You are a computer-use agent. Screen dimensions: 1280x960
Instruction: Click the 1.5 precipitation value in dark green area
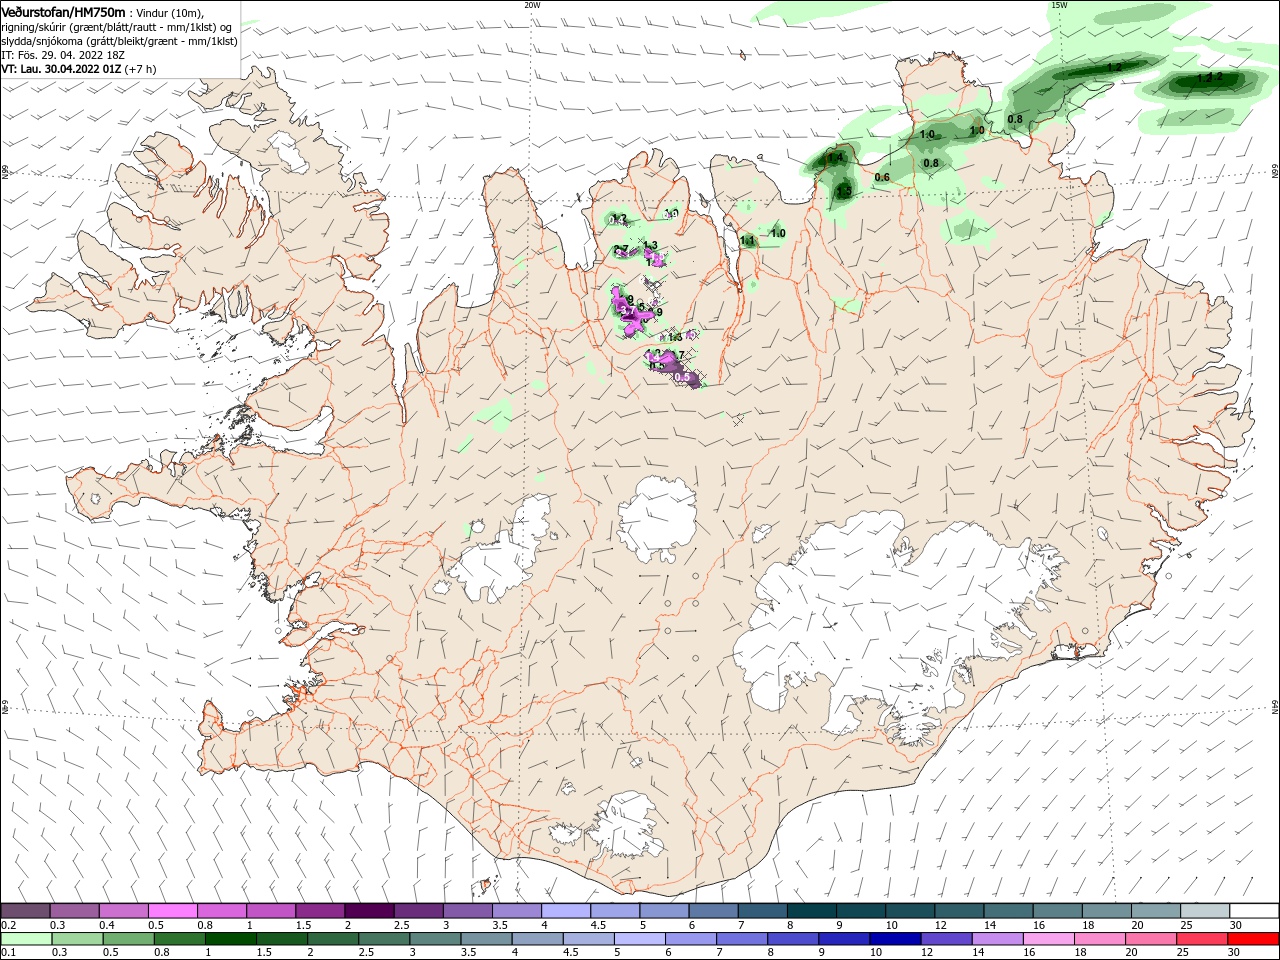coord(844,191)
